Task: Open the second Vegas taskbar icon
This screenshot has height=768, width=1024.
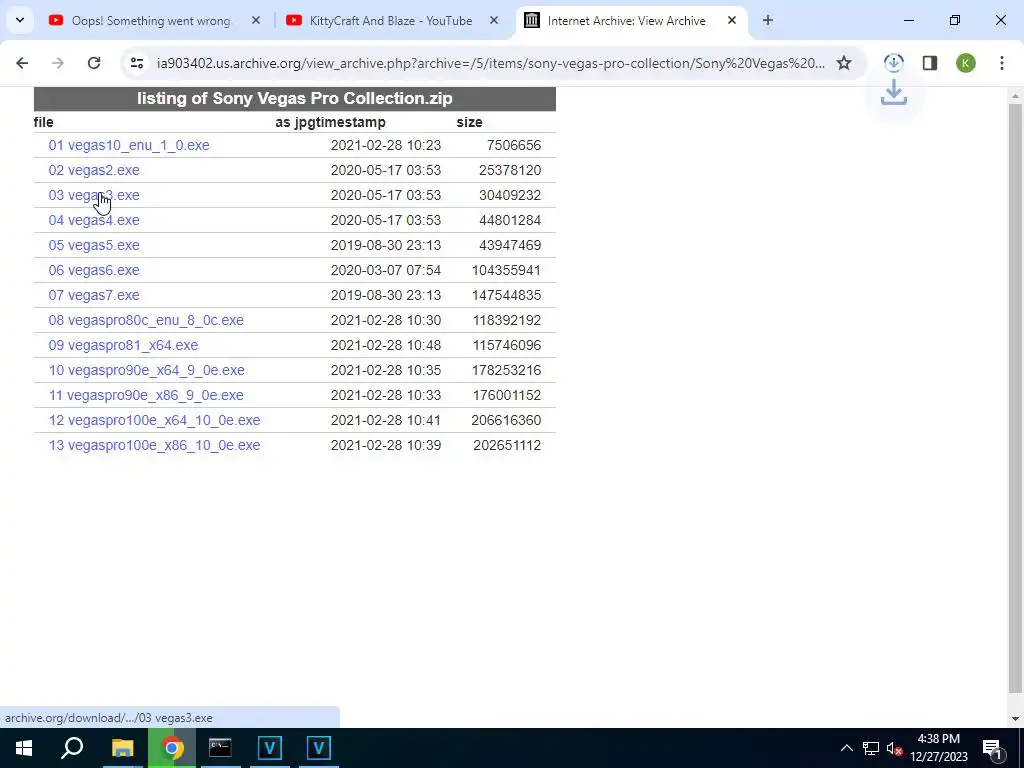Action: (319, 748)
